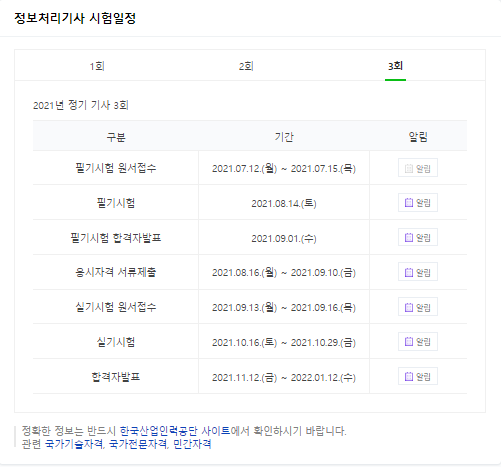Switch to the 1회 tab

tap(97, 66)
